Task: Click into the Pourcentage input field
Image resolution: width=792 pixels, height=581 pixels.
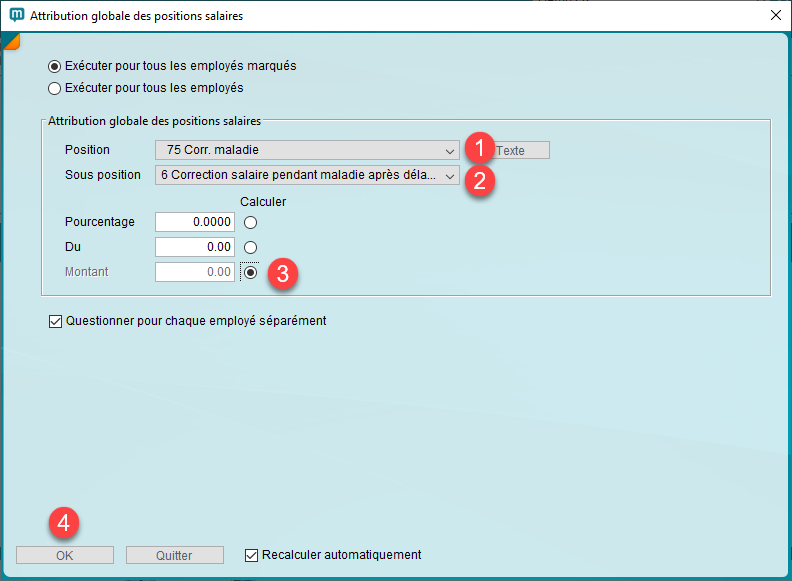Action: [x=195, y=222]
